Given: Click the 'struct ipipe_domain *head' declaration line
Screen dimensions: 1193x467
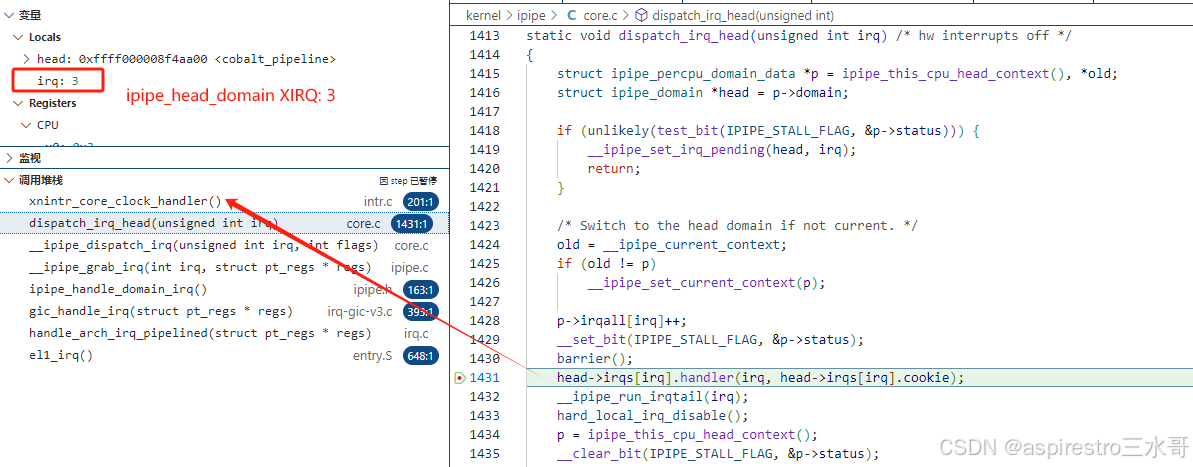Looking at the screenshot, I should coord(701,93).
